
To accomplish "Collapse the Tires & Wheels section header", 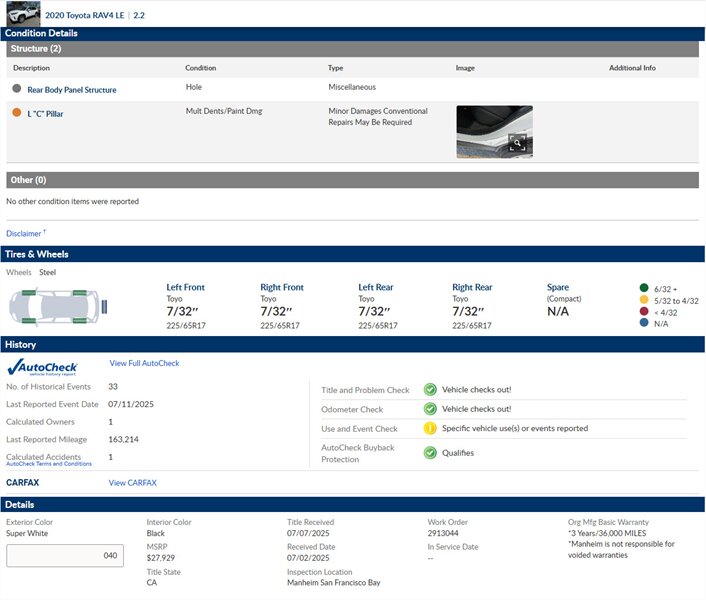I will (353, 254).
